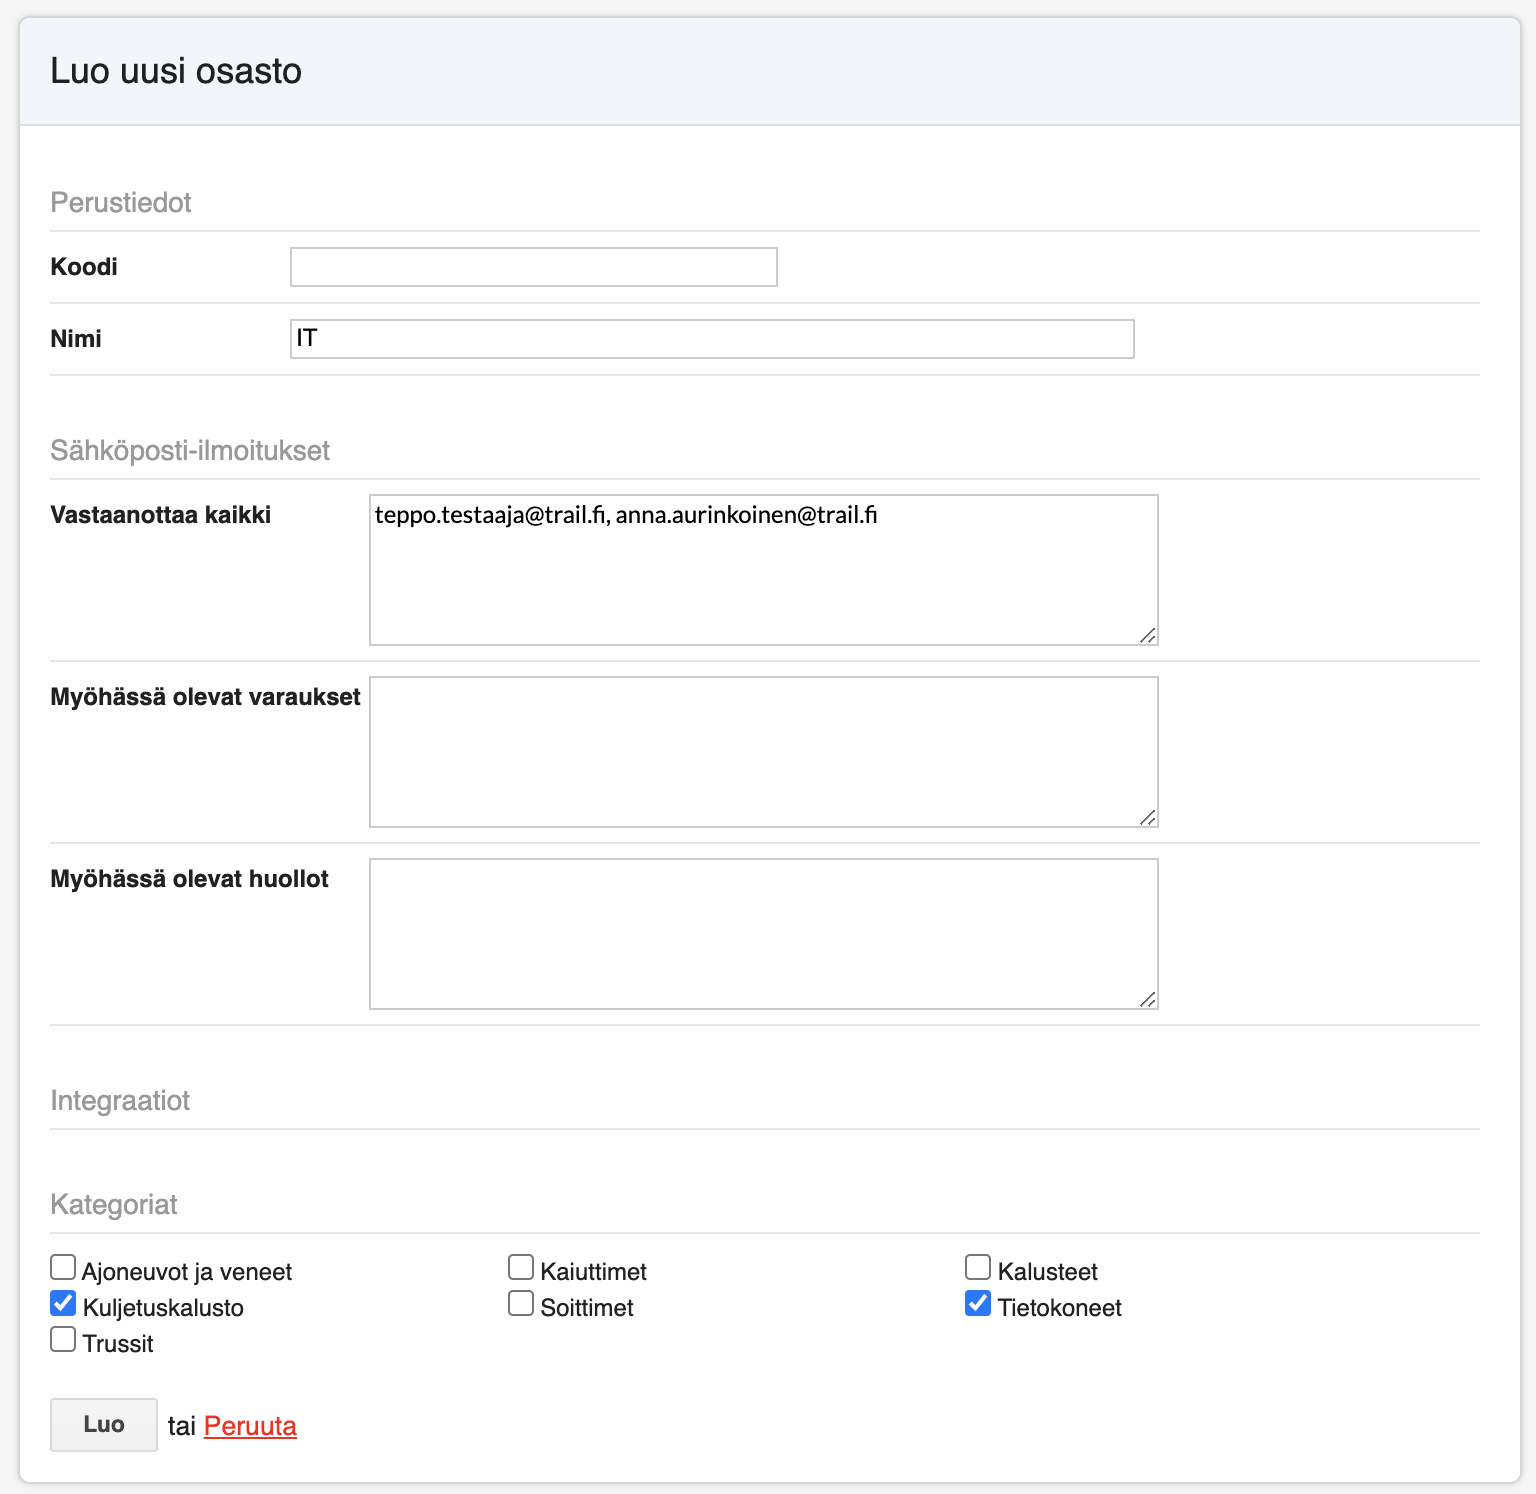The height and width of the screenshot is (1494, 1536).
Task: Click the Integraatiot section heading
Action: (120, 1101)
